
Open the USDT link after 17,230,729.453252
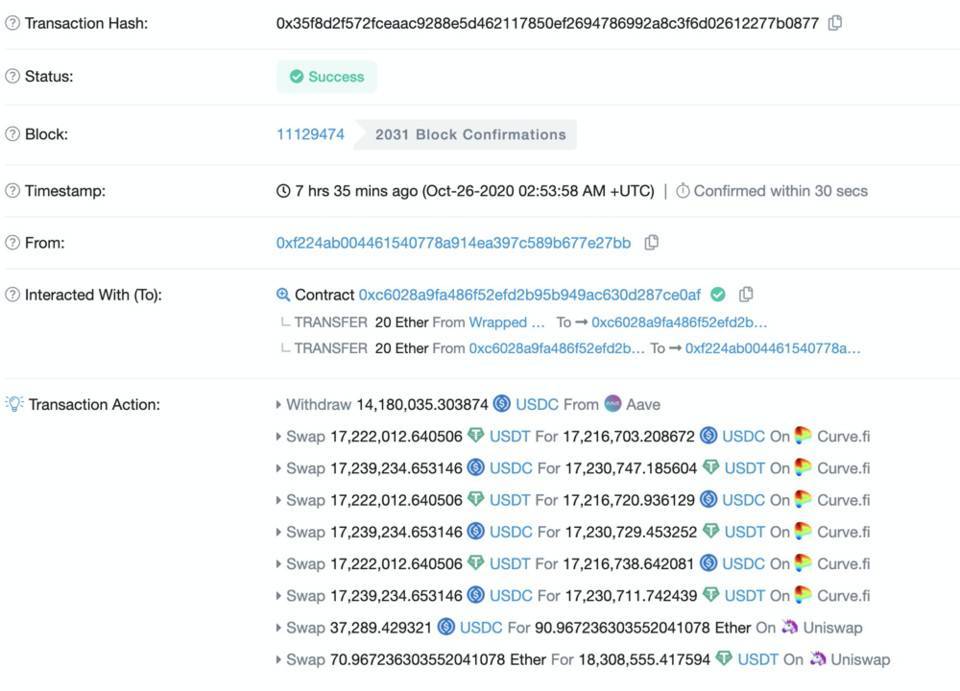pos(744,532)
